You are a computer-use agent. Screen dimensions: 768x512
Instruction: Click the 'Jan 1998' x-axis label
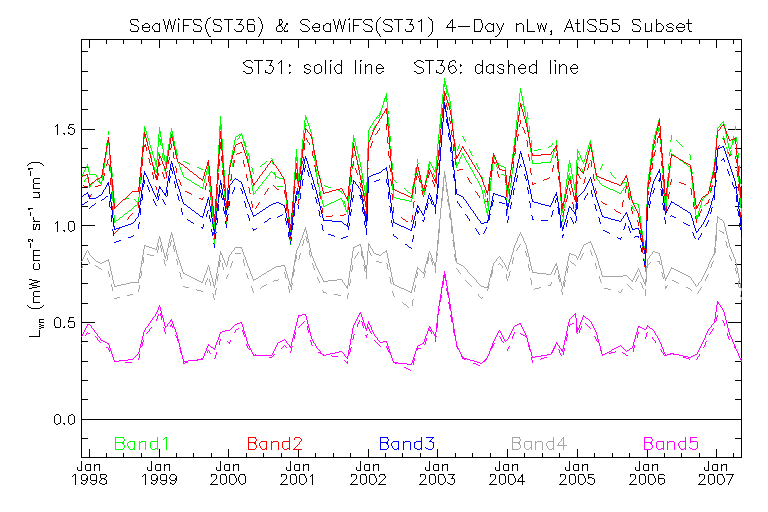click(89, 473)
